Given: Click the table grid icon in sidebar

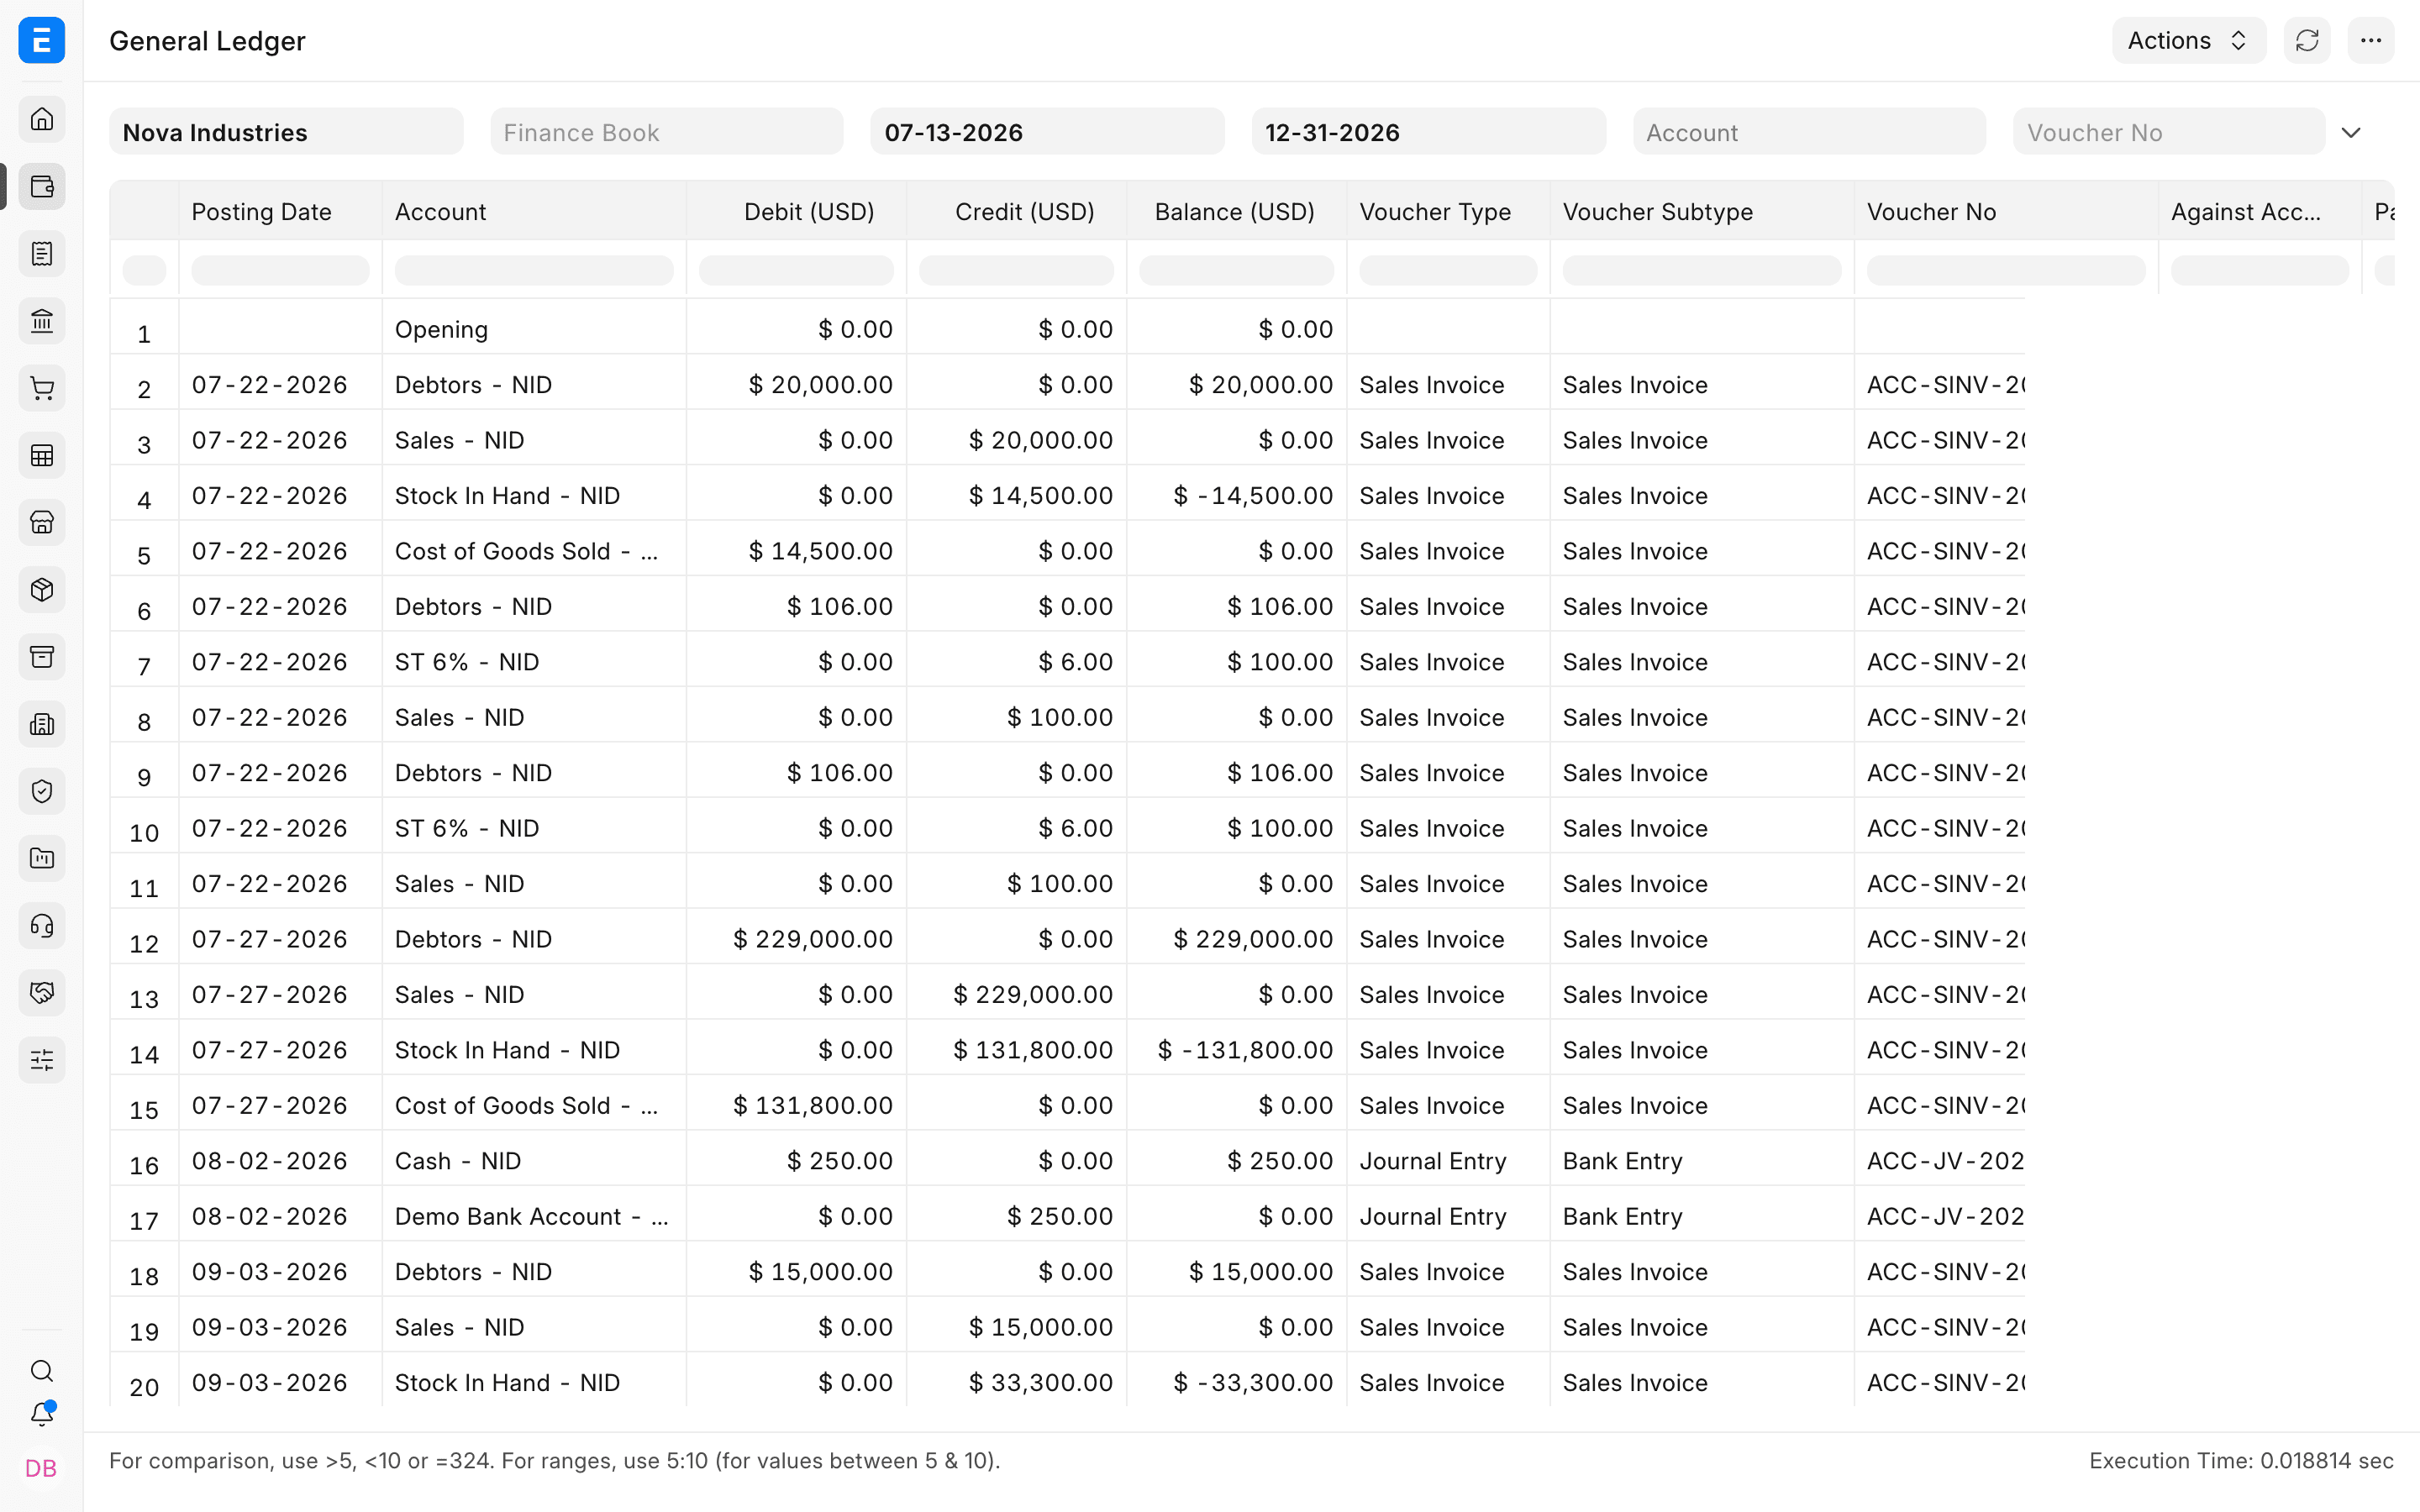Looking at the screenshot, I should pos(42,455).
